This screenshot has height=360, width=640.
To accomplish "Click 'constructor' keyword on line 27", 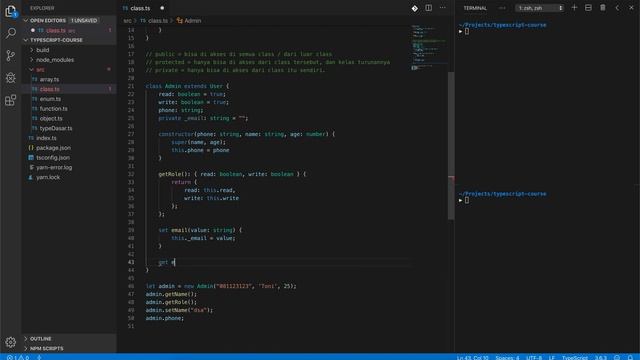I will click(x=176, y=134).
